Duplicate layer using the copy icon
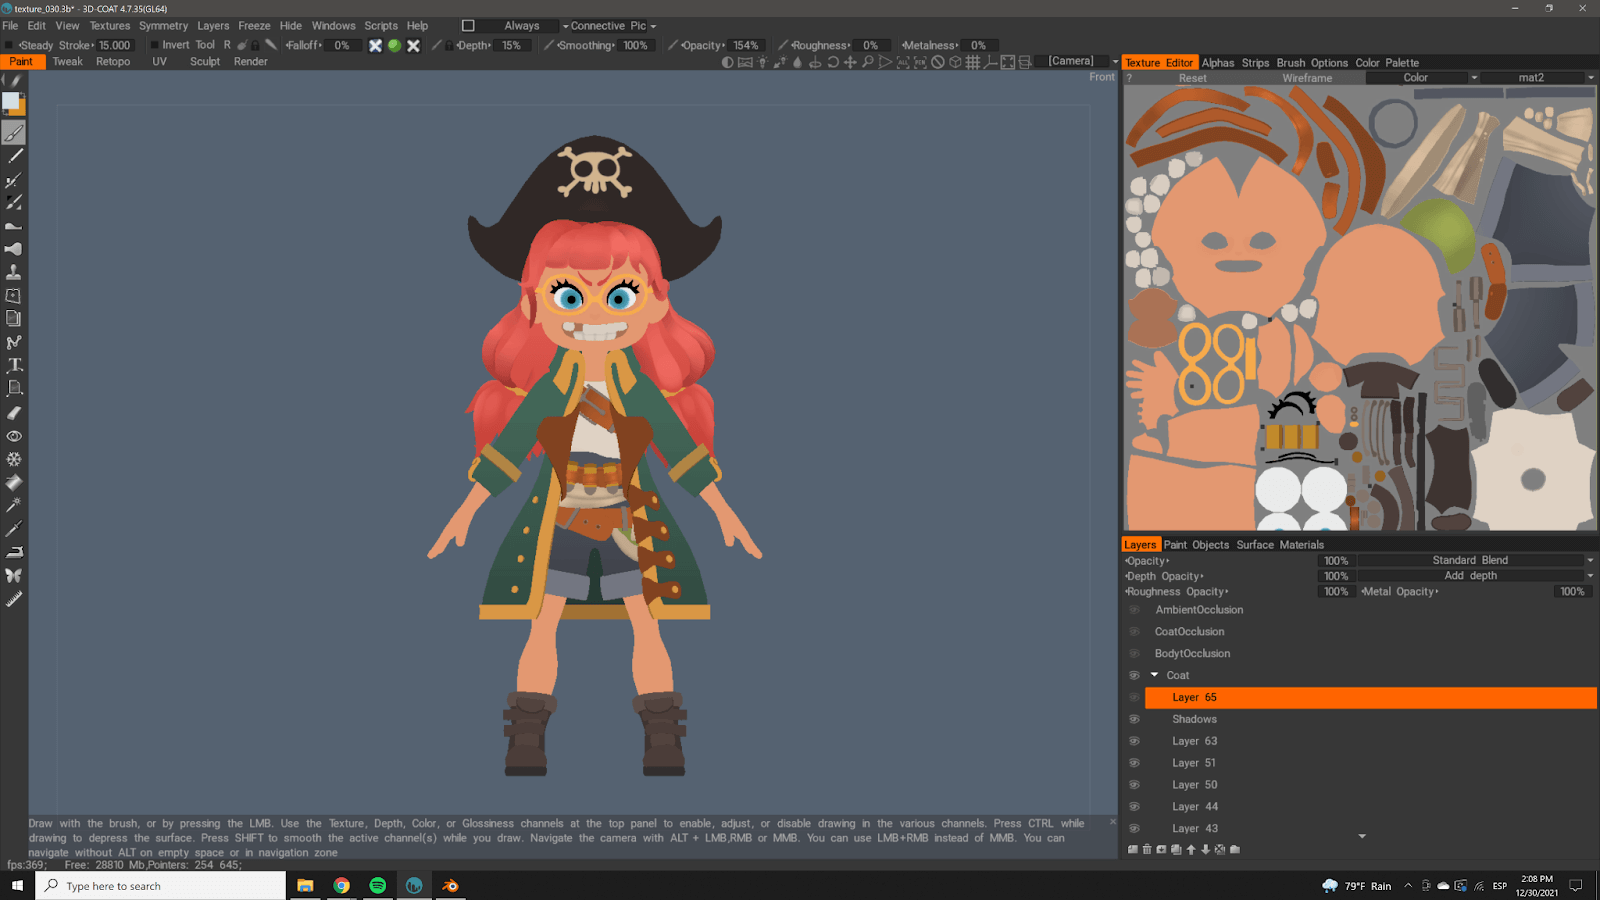The image size is (1600, 900). coord(1176,849)
